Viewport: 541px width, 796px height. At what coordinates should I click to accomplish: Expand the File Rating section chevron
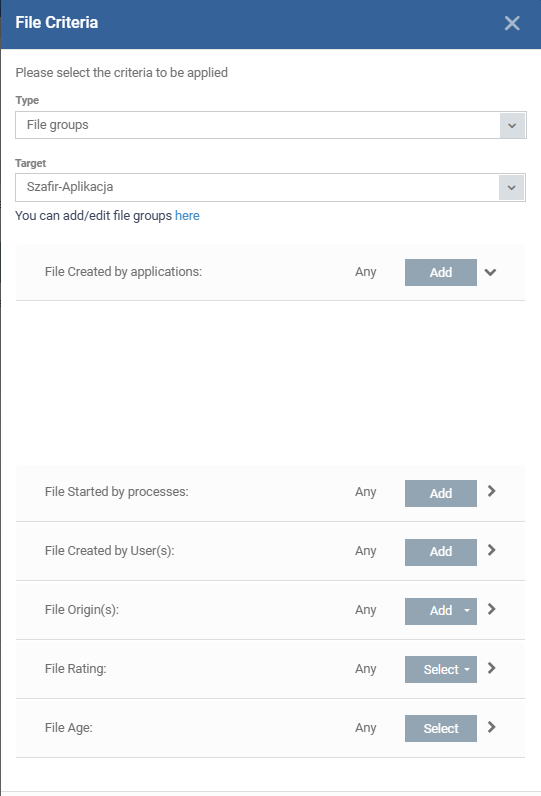click(x=491, y=668)
